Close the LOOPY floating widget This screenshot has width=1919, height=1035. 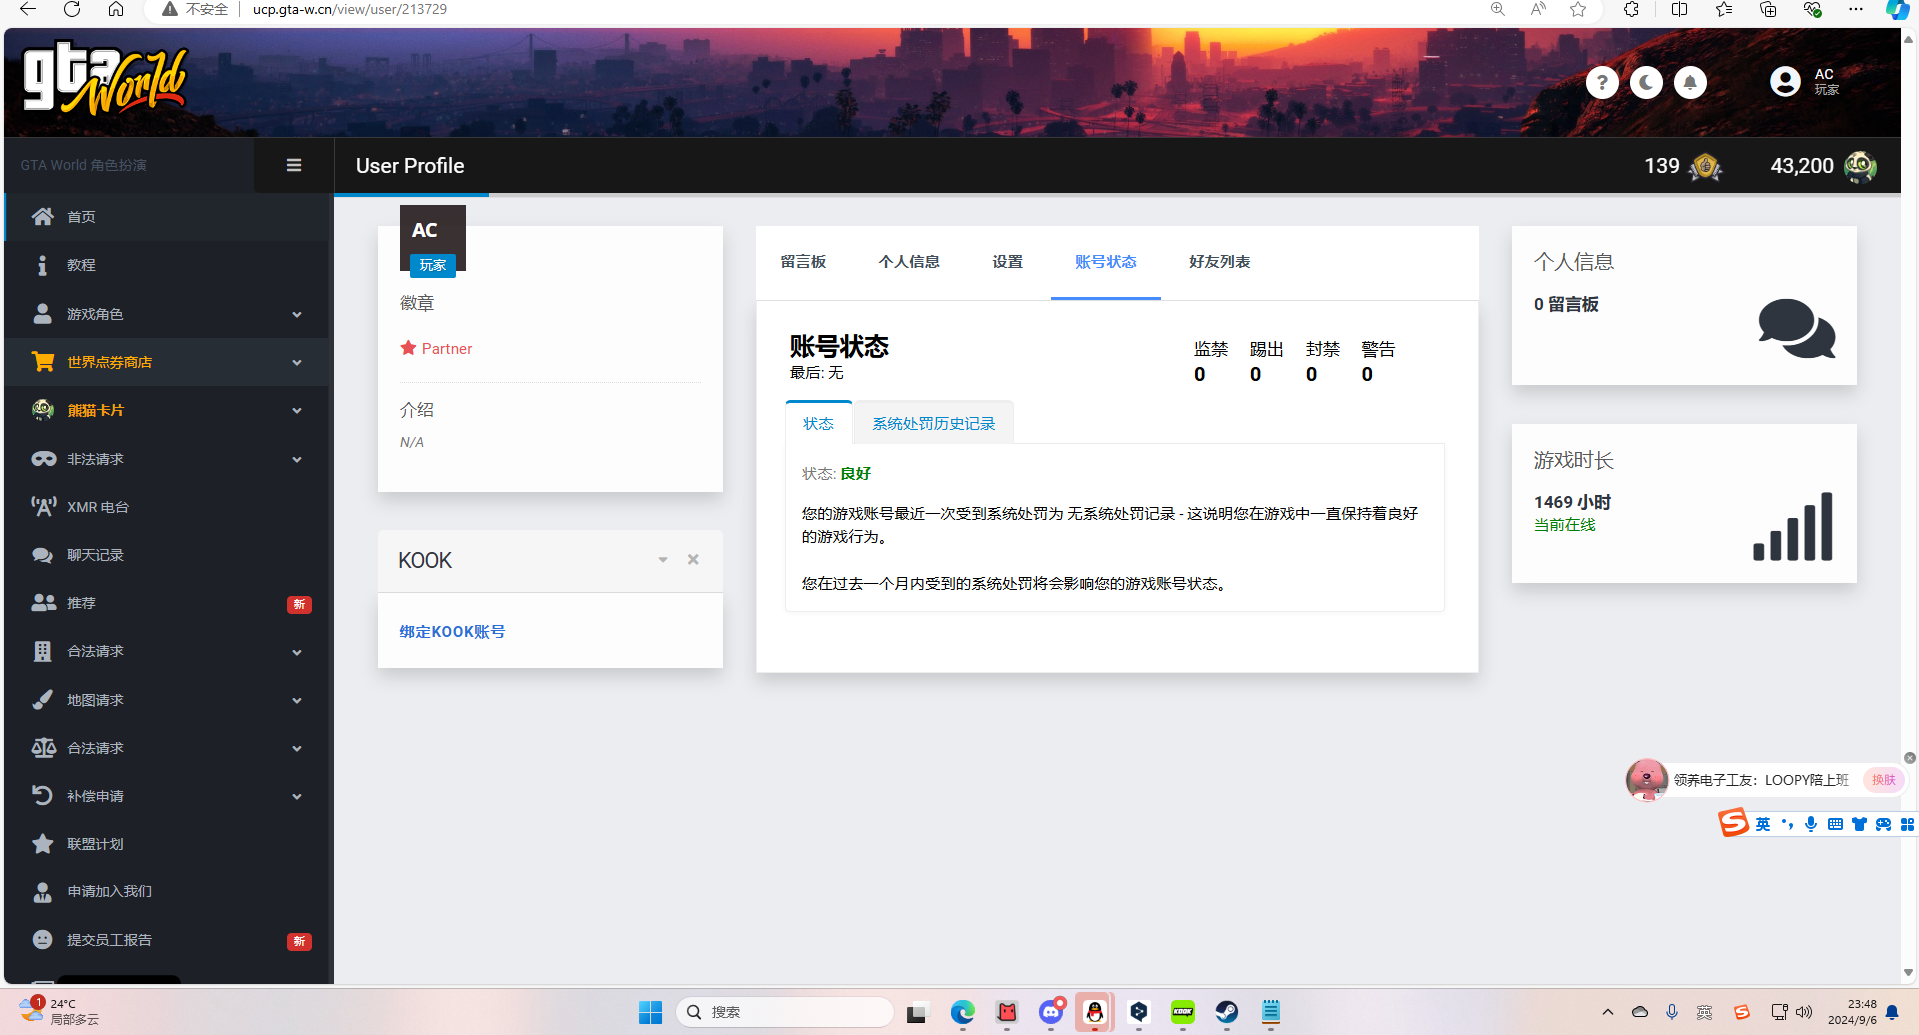[1909, 758]
